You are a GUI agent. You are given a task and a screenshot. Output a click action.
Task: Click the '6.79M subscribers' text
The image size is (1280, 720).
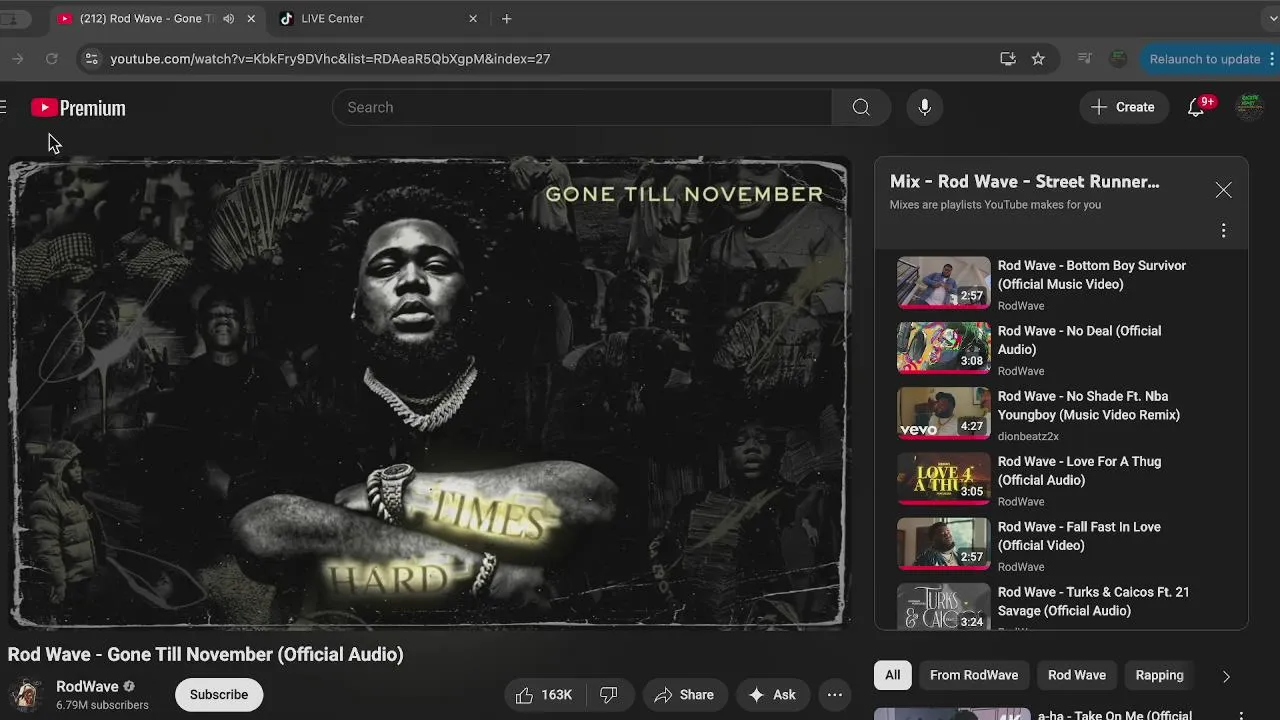pyautogui.click(x=102, y=705)
